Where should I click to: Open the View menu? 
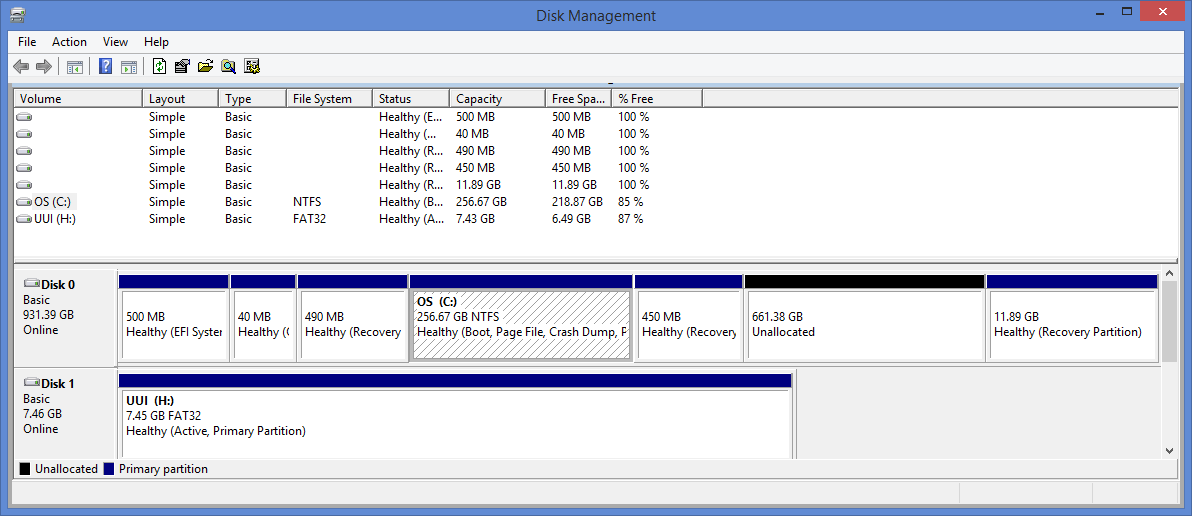point(116,42)
